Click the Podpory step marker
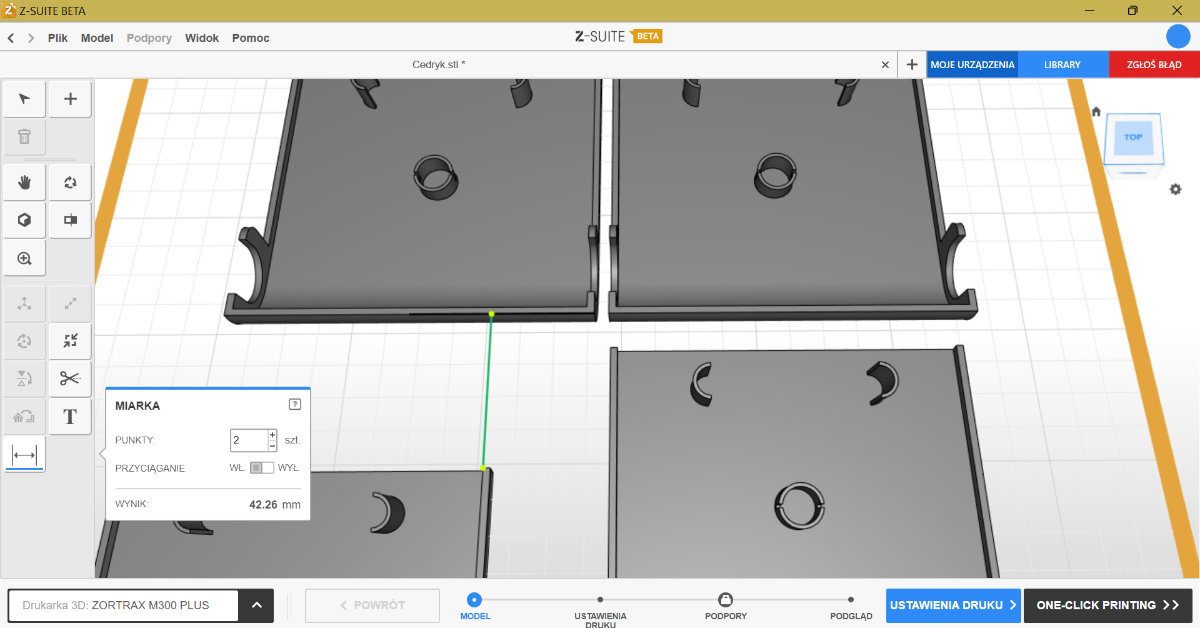 tap(725, 600)
